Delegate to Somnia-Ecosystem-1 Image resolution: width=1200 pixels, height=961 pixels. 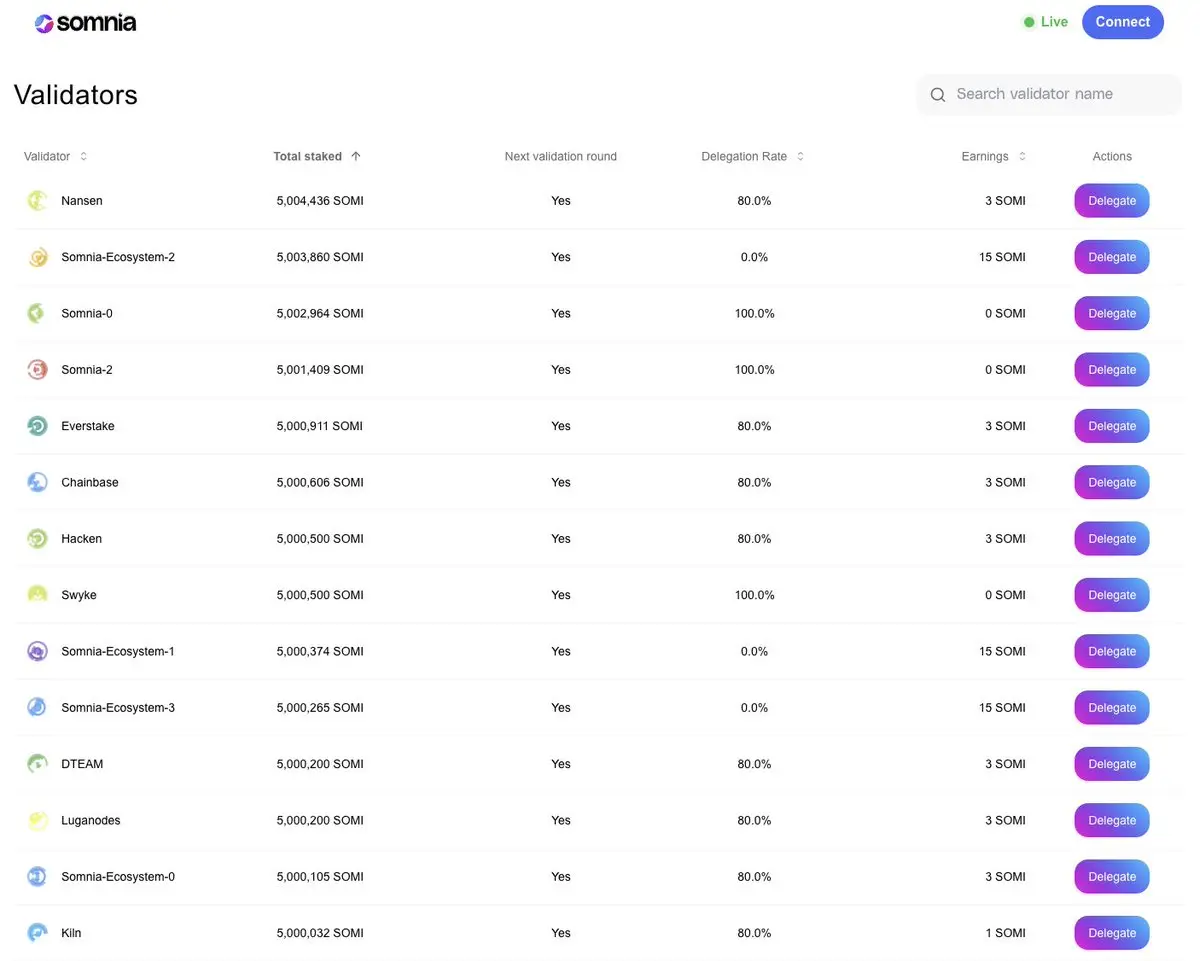(1112, 651)
